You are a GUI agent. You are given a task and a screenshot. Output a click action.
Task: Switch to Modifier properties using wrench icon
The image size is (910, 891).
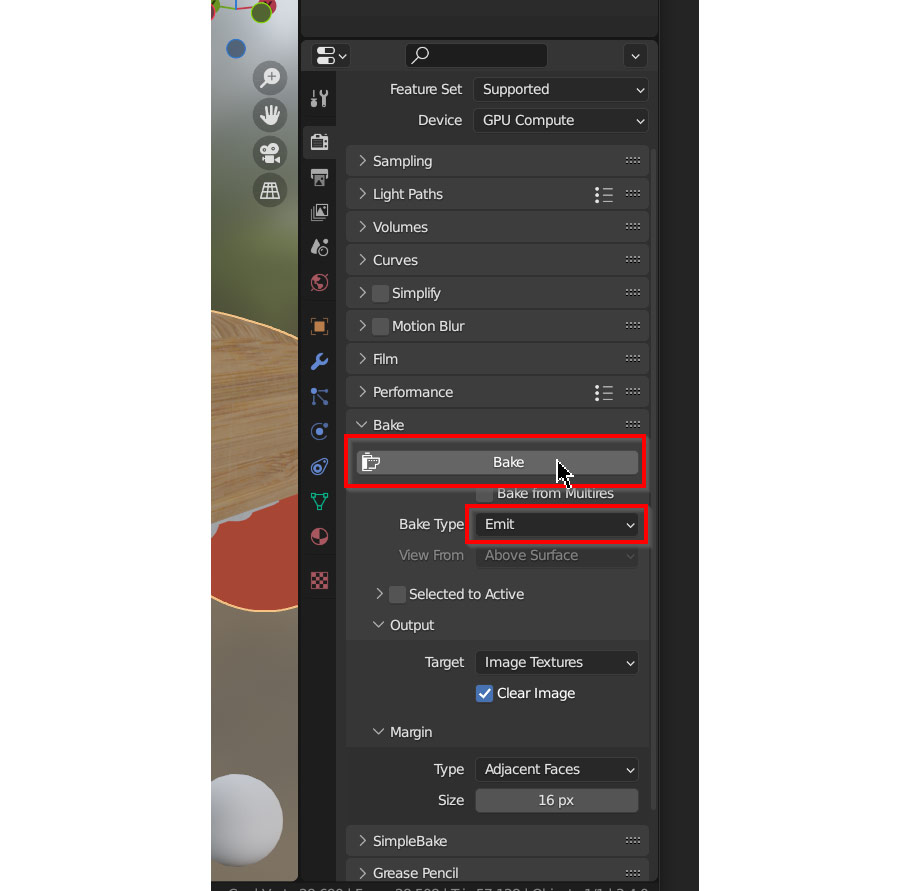pos(319,361)
